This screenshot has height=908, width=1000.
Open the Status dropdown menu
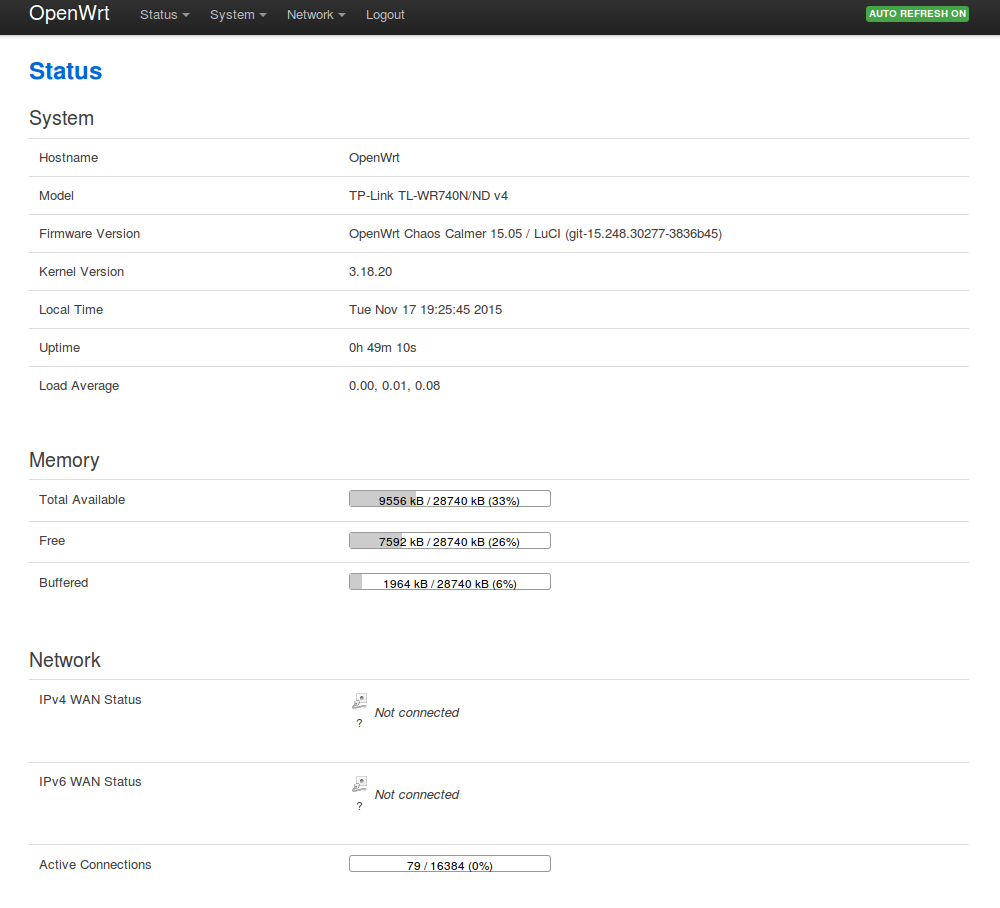point(164,15)
